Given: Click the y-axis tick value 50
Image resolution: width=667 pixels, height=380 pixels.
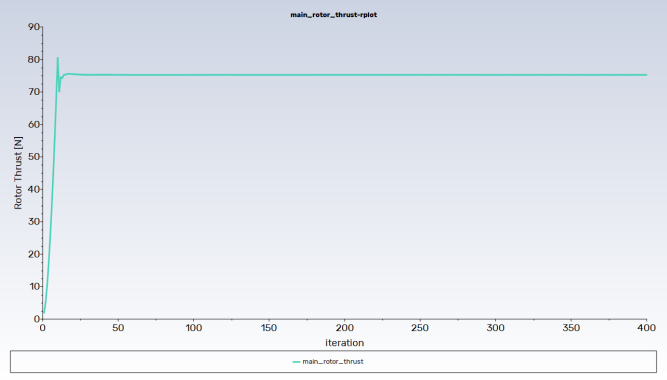Looking at the screenshot, I should point(34,157).
